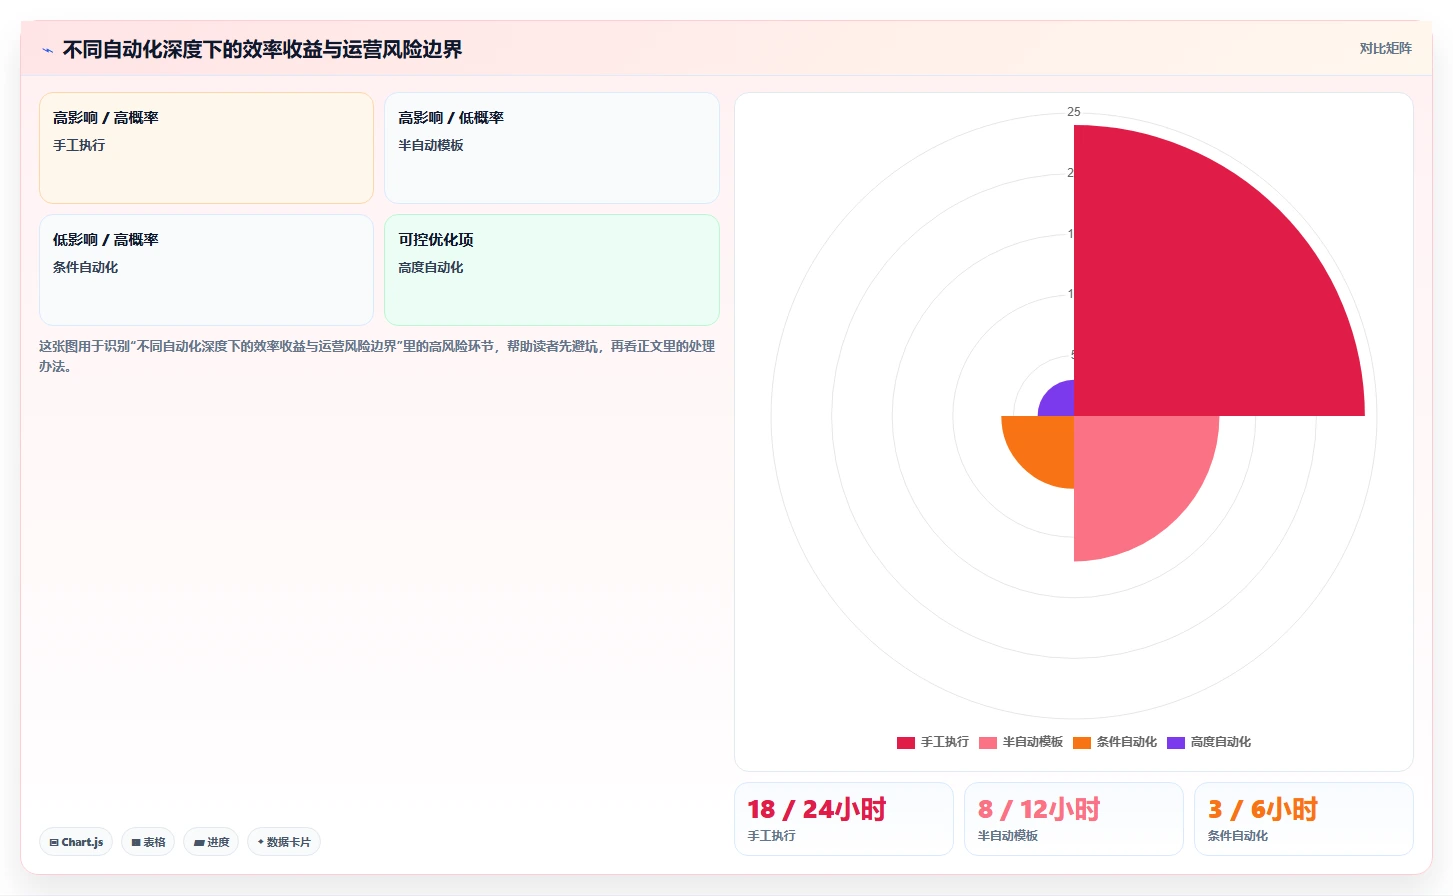This screenshot has height=896, width=1453.
Task: Click the small purple 高度自动化 chart segment
Action: tap(1060, 402)
